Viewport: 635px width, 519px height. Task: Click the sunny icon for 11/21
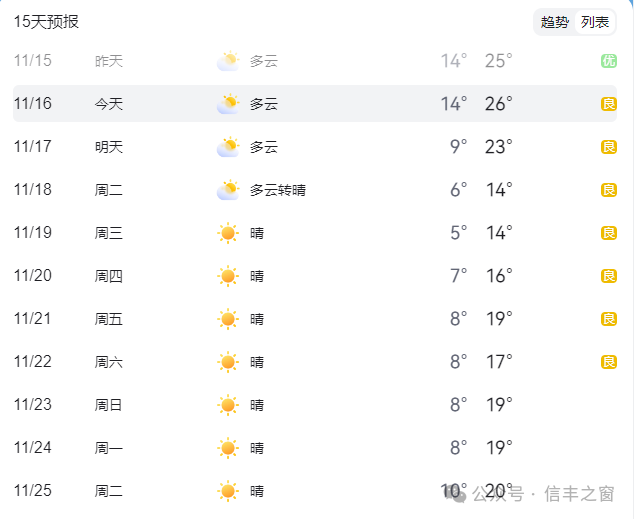tap(229, 319)
